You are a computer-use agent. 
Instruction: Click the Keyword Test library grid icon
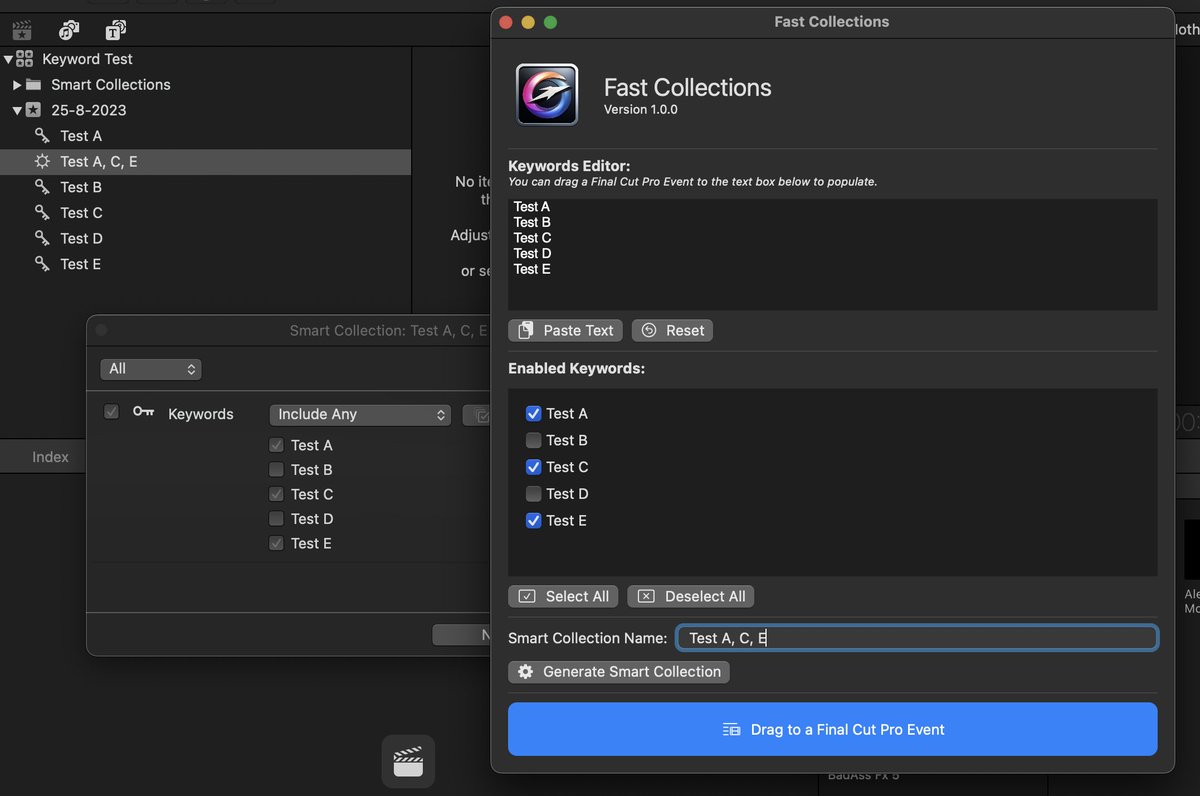pyautogui.click(x=25, y=59)
